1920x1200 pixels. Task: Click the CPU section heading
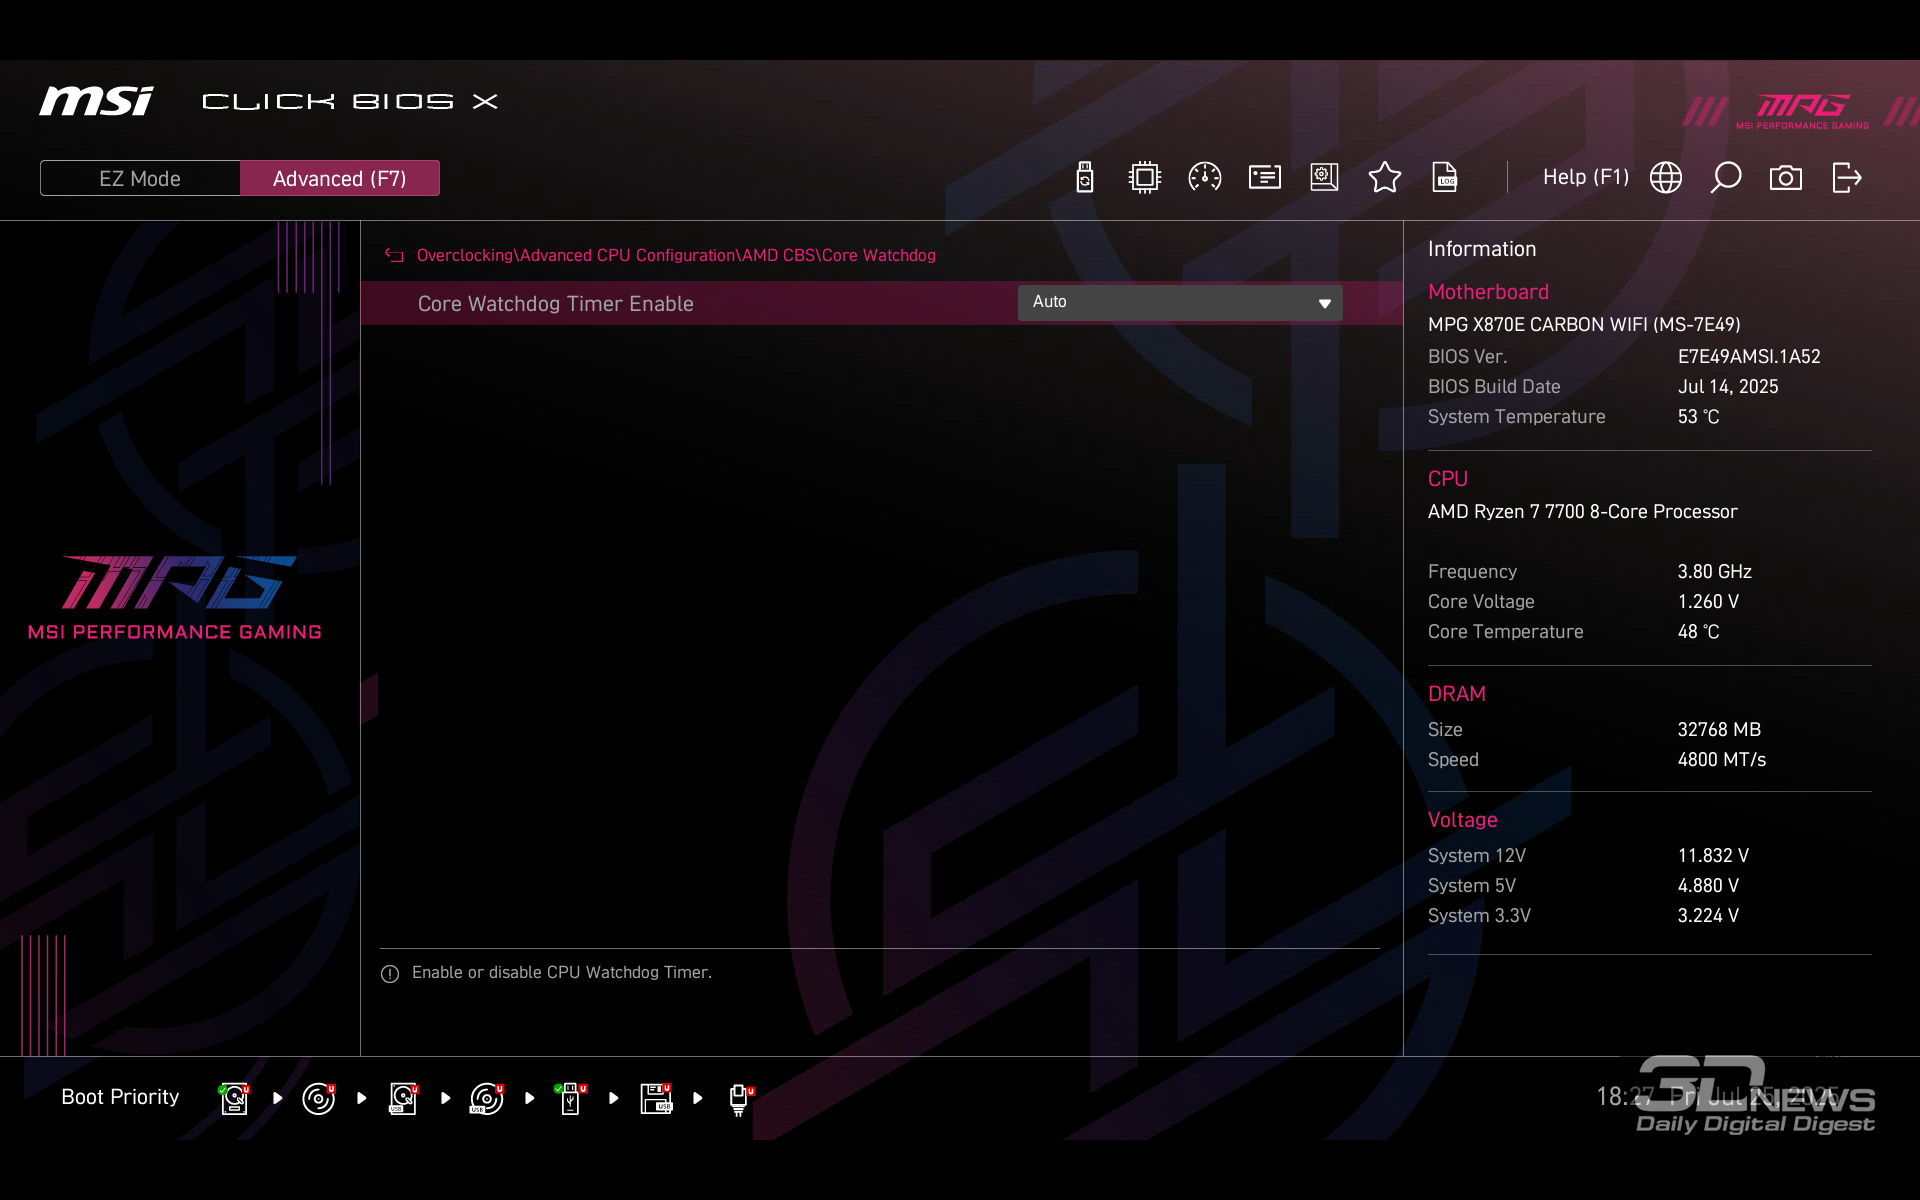[1448, 479]
